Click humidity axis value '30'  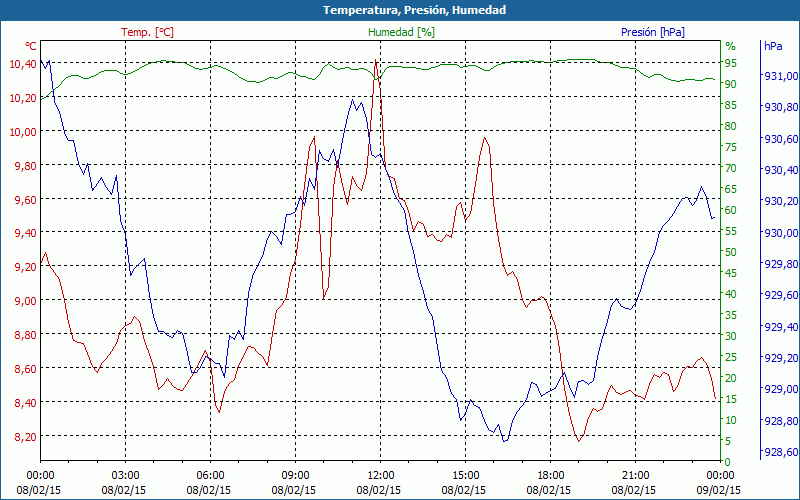(731, 336)
